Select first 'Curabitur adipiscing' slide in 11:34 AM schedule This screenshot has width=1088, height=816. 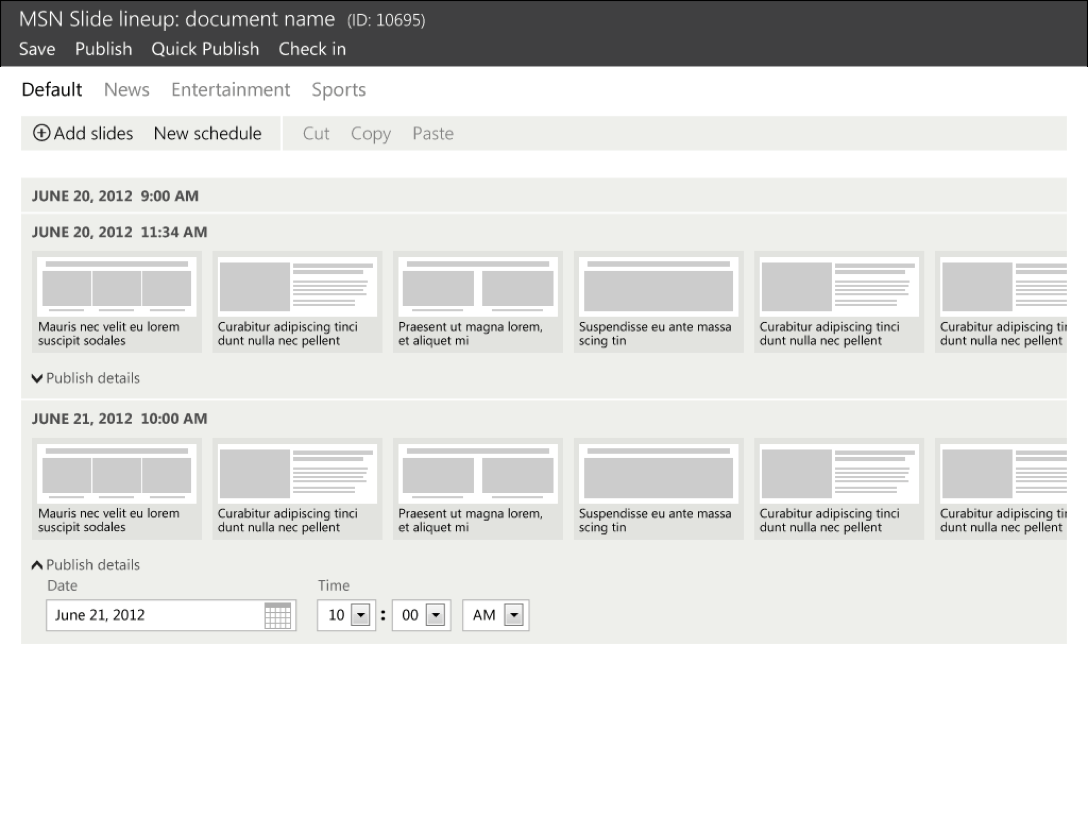[x=297, y=302]
